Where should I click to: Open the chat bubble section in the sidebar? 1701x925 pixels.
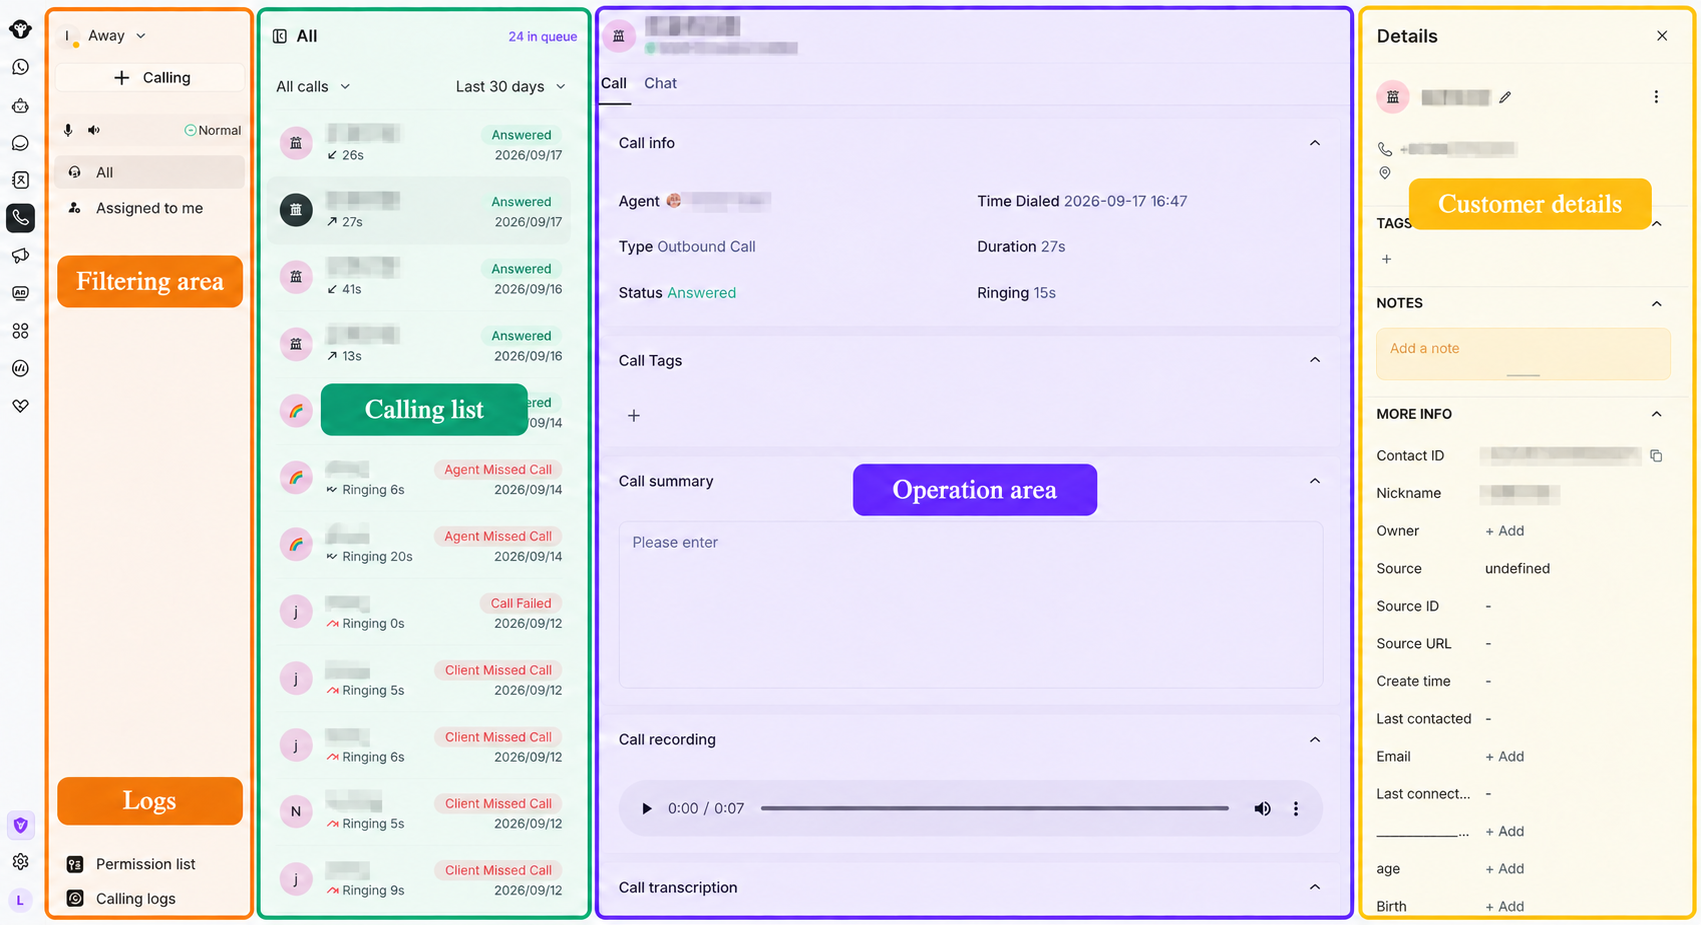tap(20, 143)
